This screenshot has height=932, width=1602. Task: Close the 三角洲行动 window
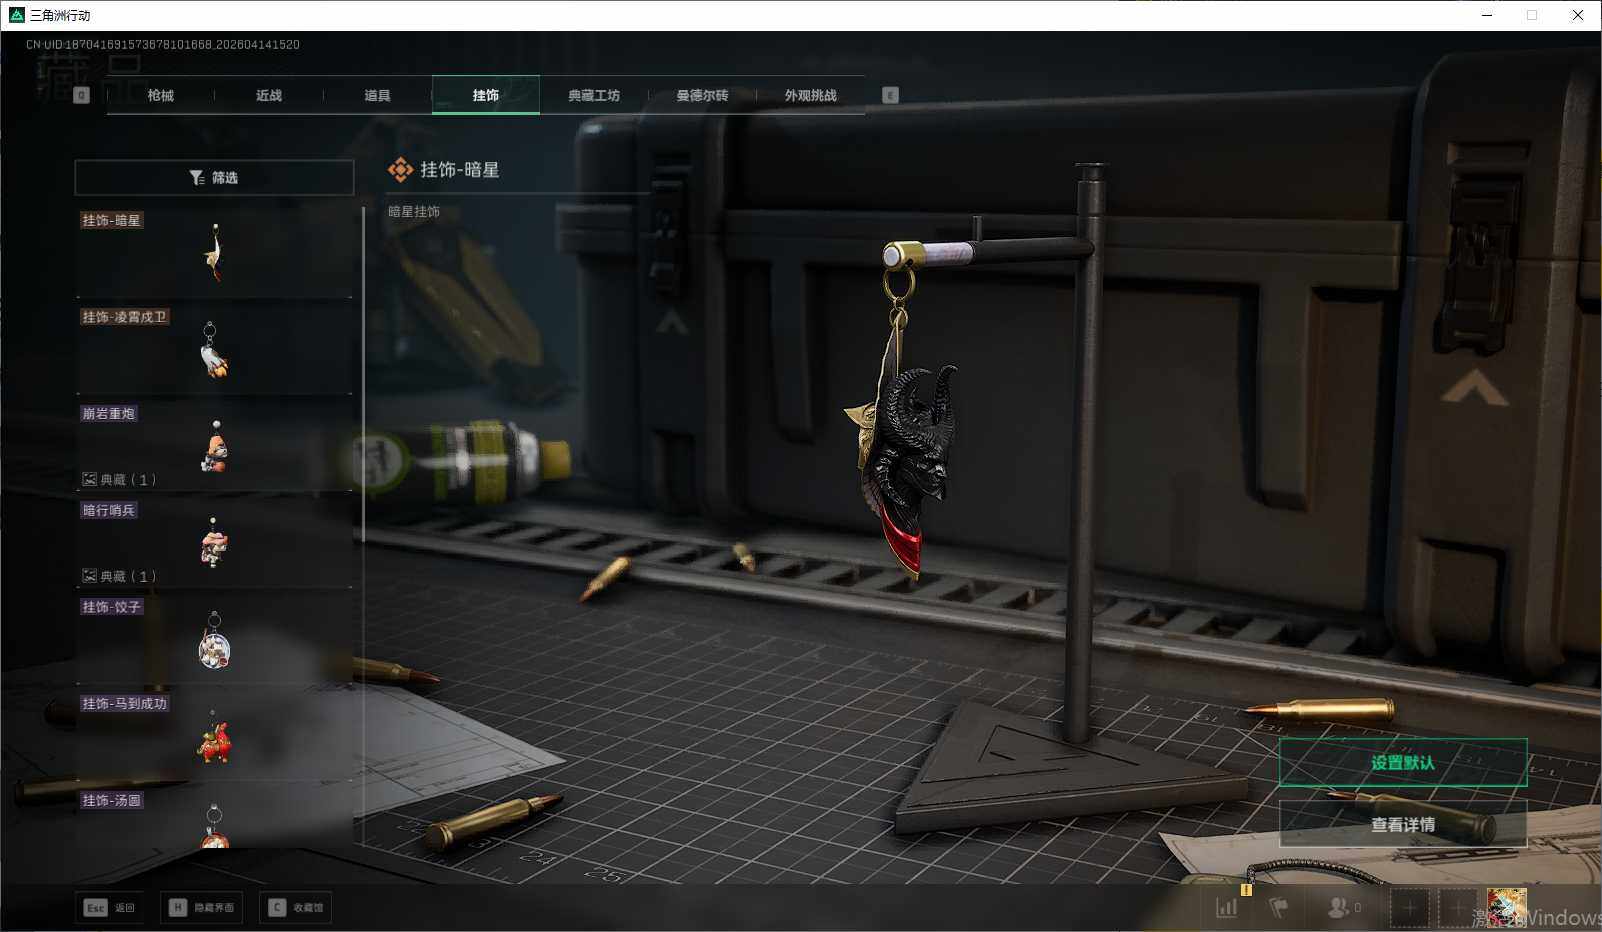coord(1578,15)
